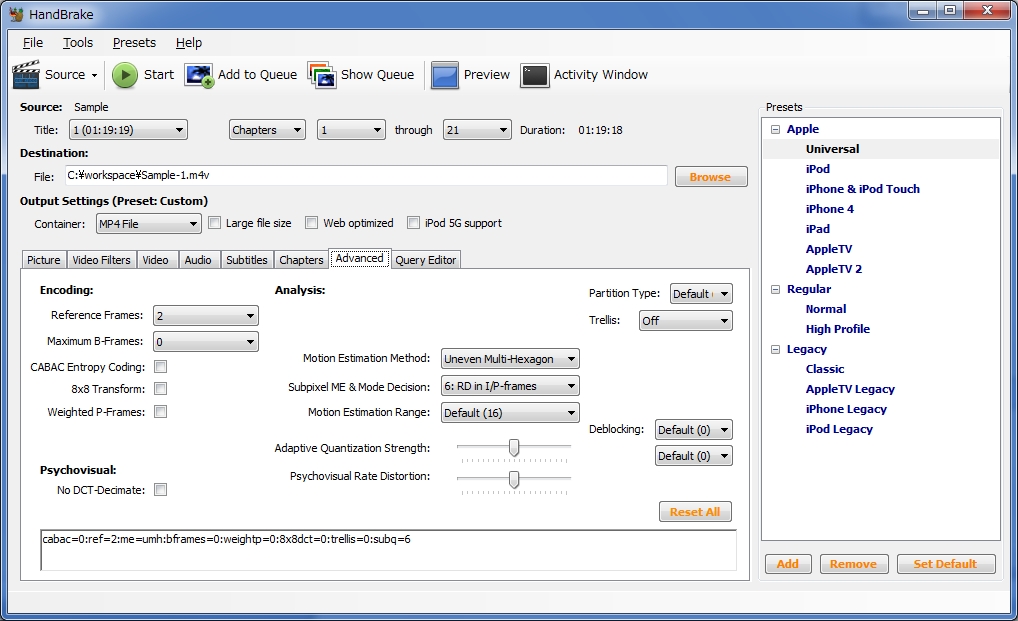Check the No DCT-Decimate option
The height and width of the screenshot is (621, 1018).
(160, 490)
